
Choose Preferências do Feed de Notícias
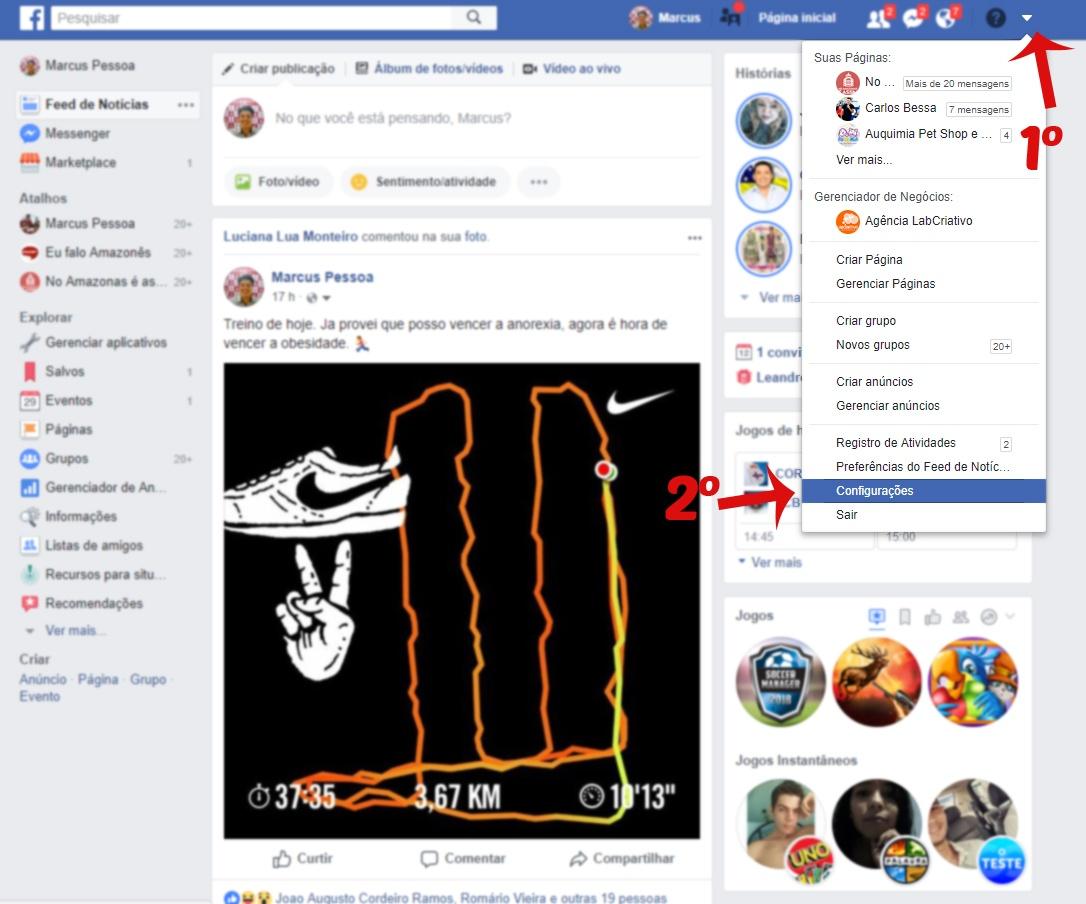click(x=923, y=467)
